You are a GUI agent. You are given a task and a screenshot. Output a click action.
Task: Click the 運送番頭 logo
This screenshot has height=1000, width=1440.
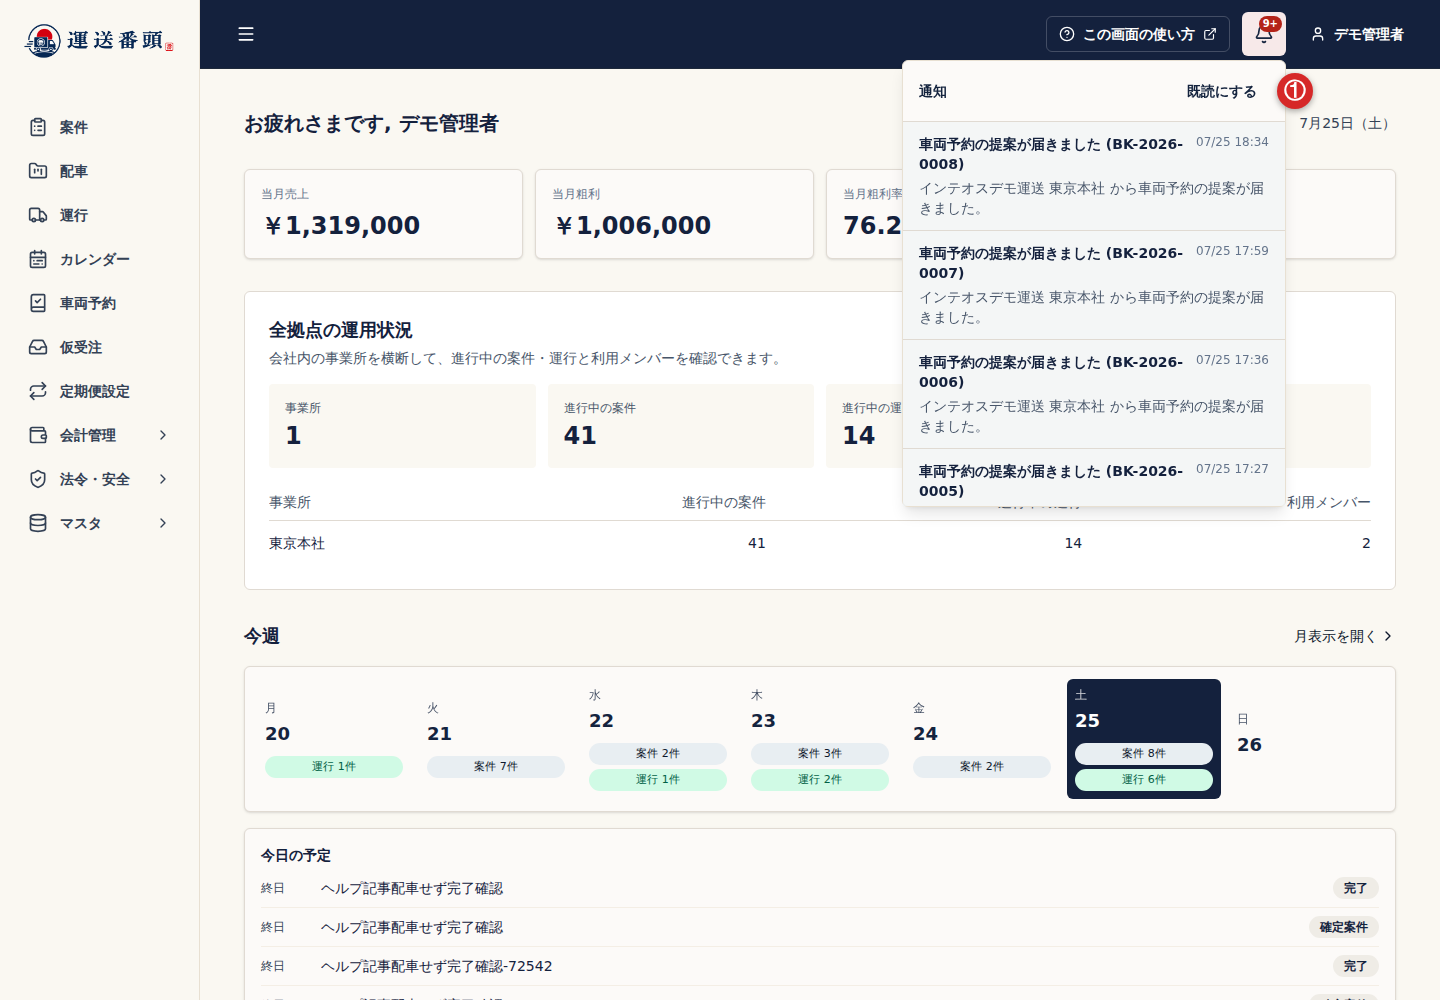(x=99, y=40)
